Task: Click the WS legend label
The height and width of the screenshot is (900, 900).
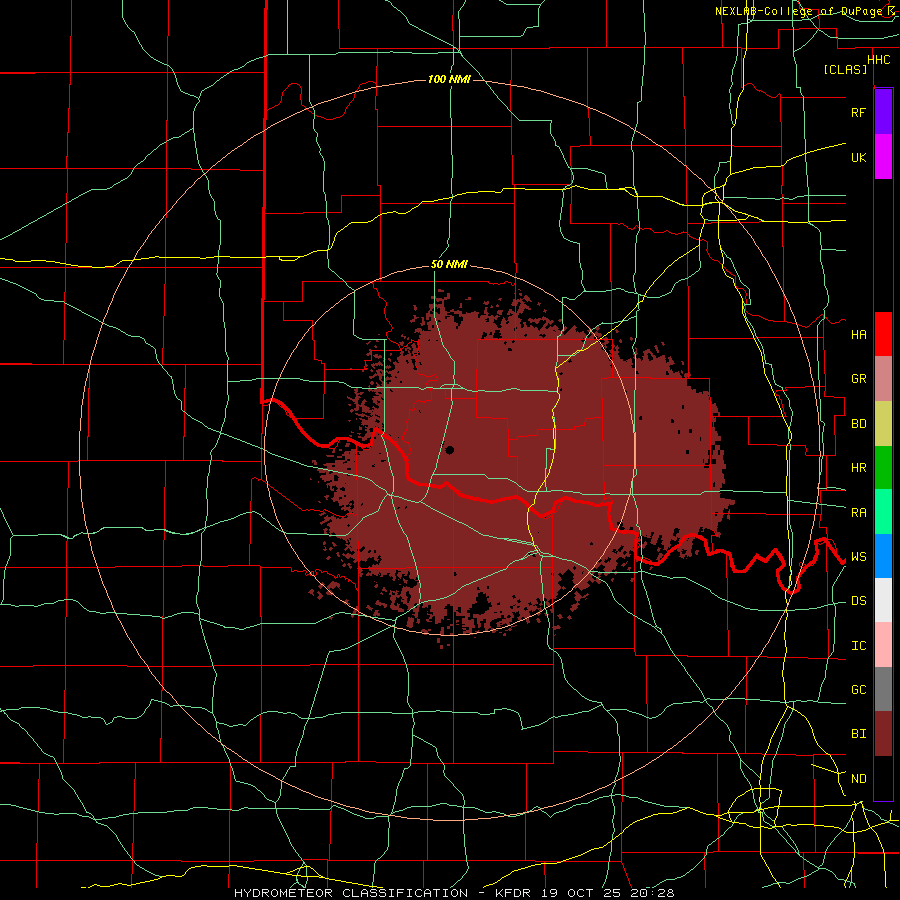Action: point(858,557)
